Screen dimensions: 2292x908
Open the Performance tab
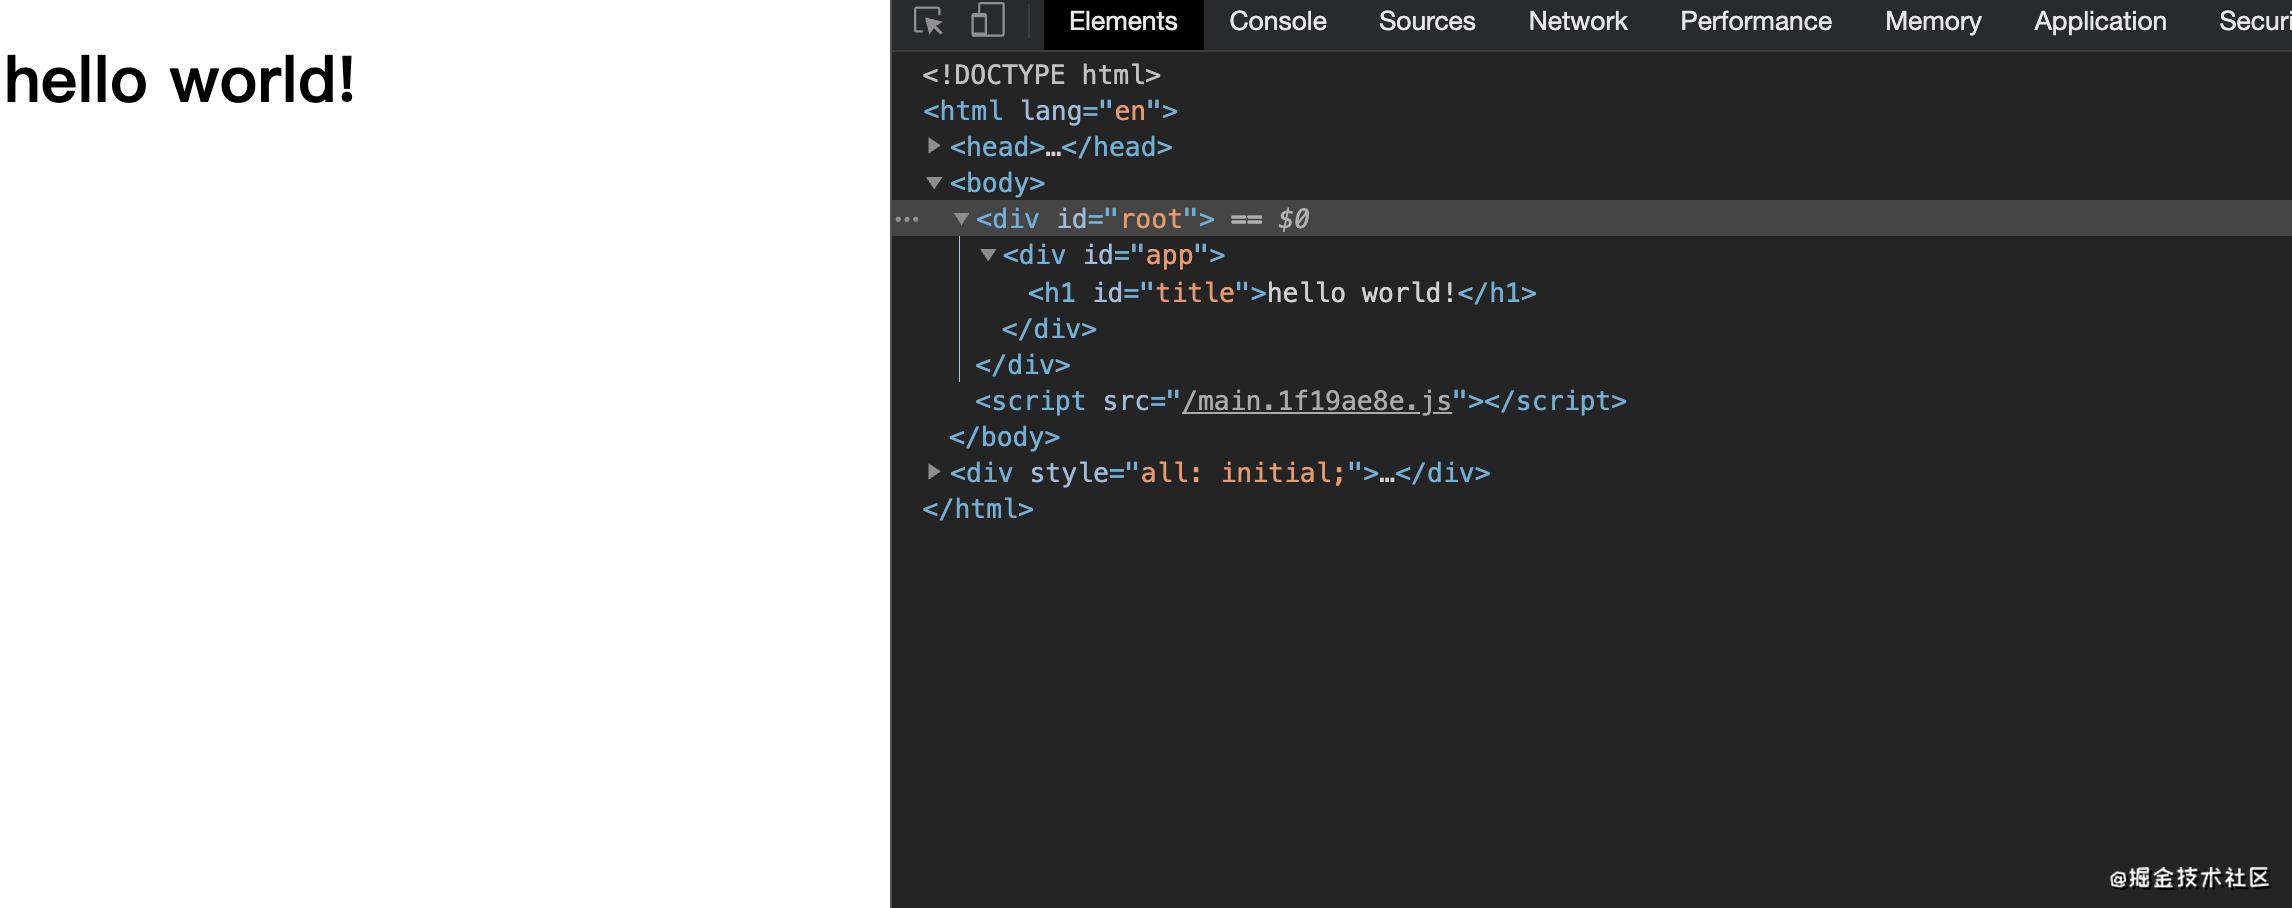(1755, 22)
